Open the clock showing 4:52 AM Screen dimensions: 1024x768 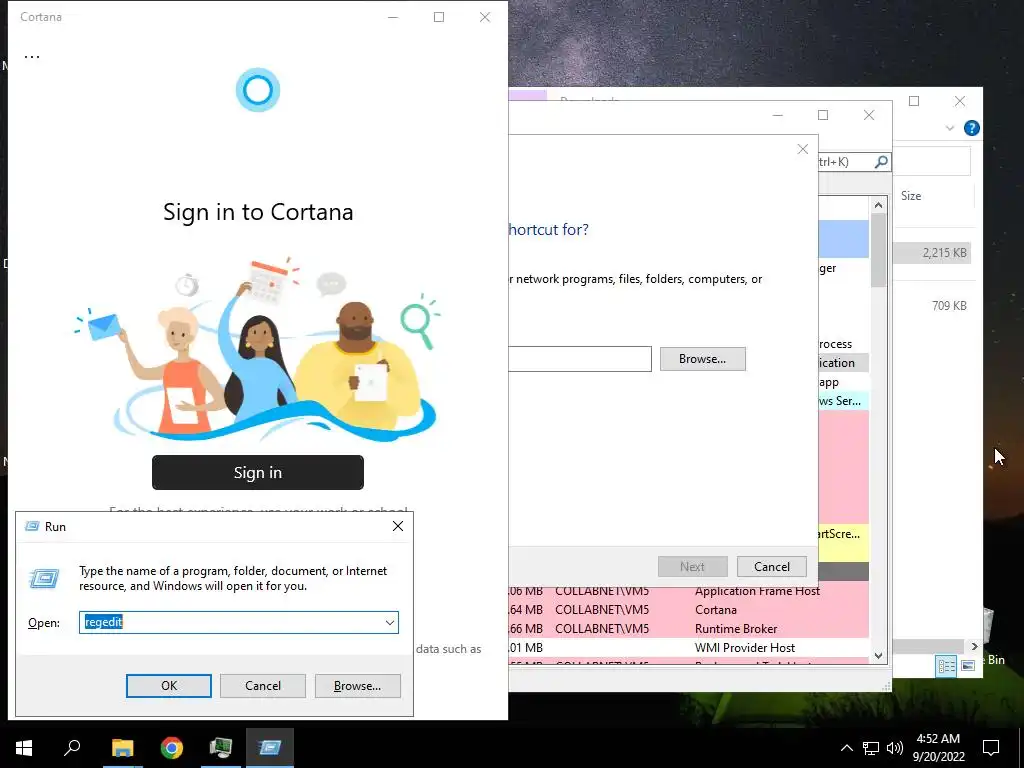pyautogui.click(x=938, y=748)
